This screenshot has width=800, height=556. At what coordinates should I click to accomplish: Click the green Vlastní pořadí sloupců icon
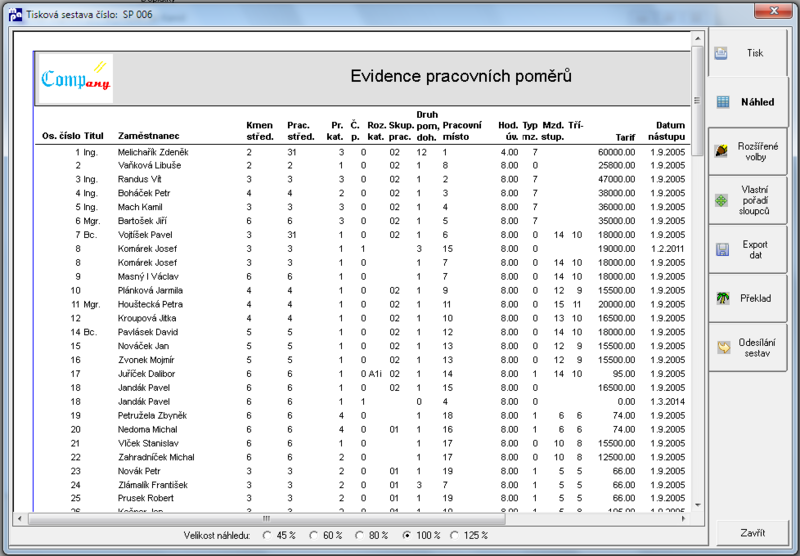pyautogui.click(x=721, y=200)
